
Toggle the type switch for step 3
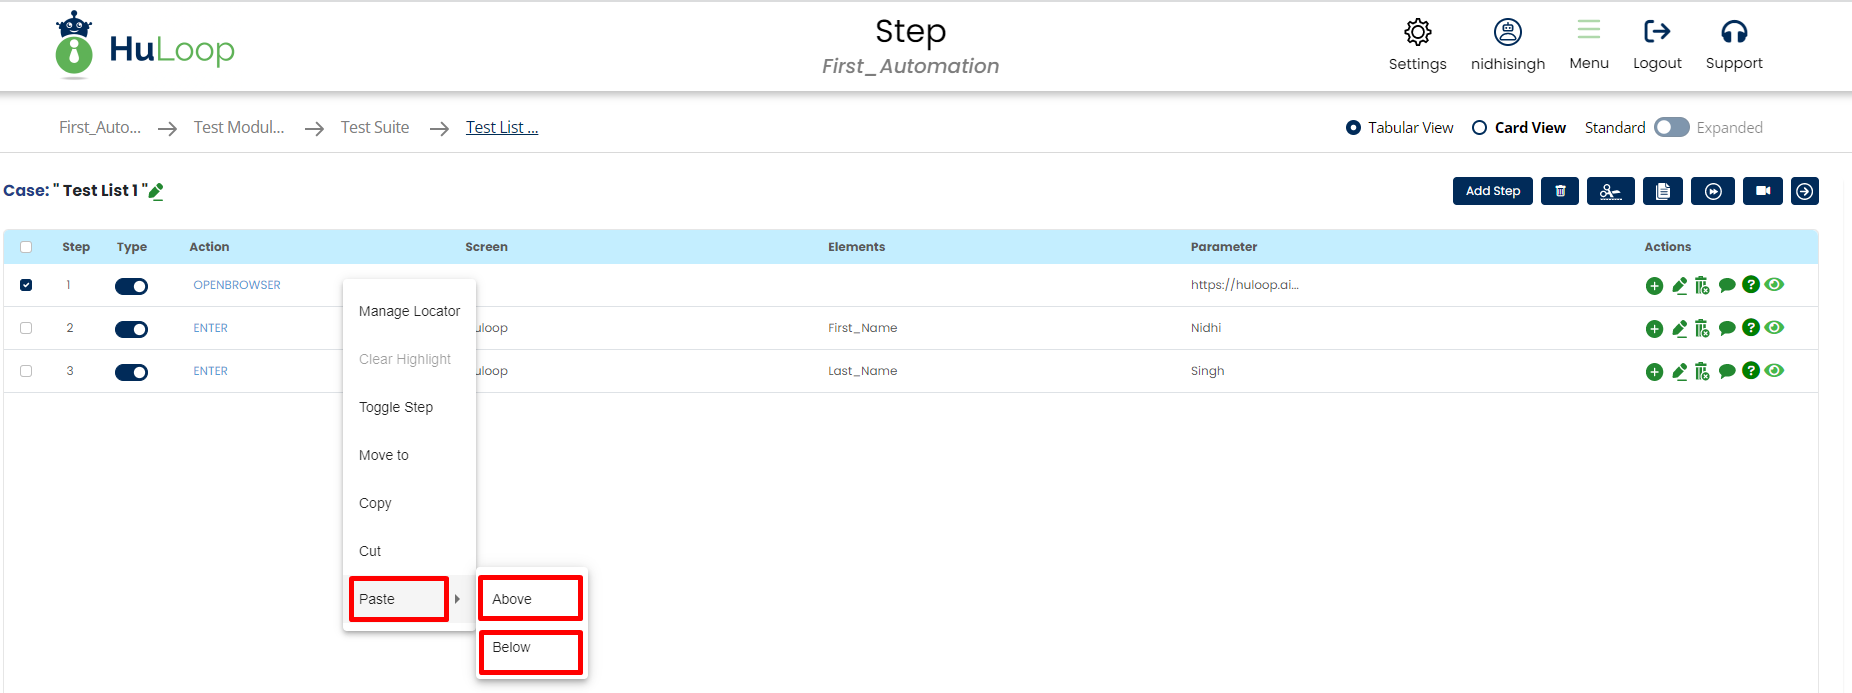pyautogui.click(x=131, y=372)
